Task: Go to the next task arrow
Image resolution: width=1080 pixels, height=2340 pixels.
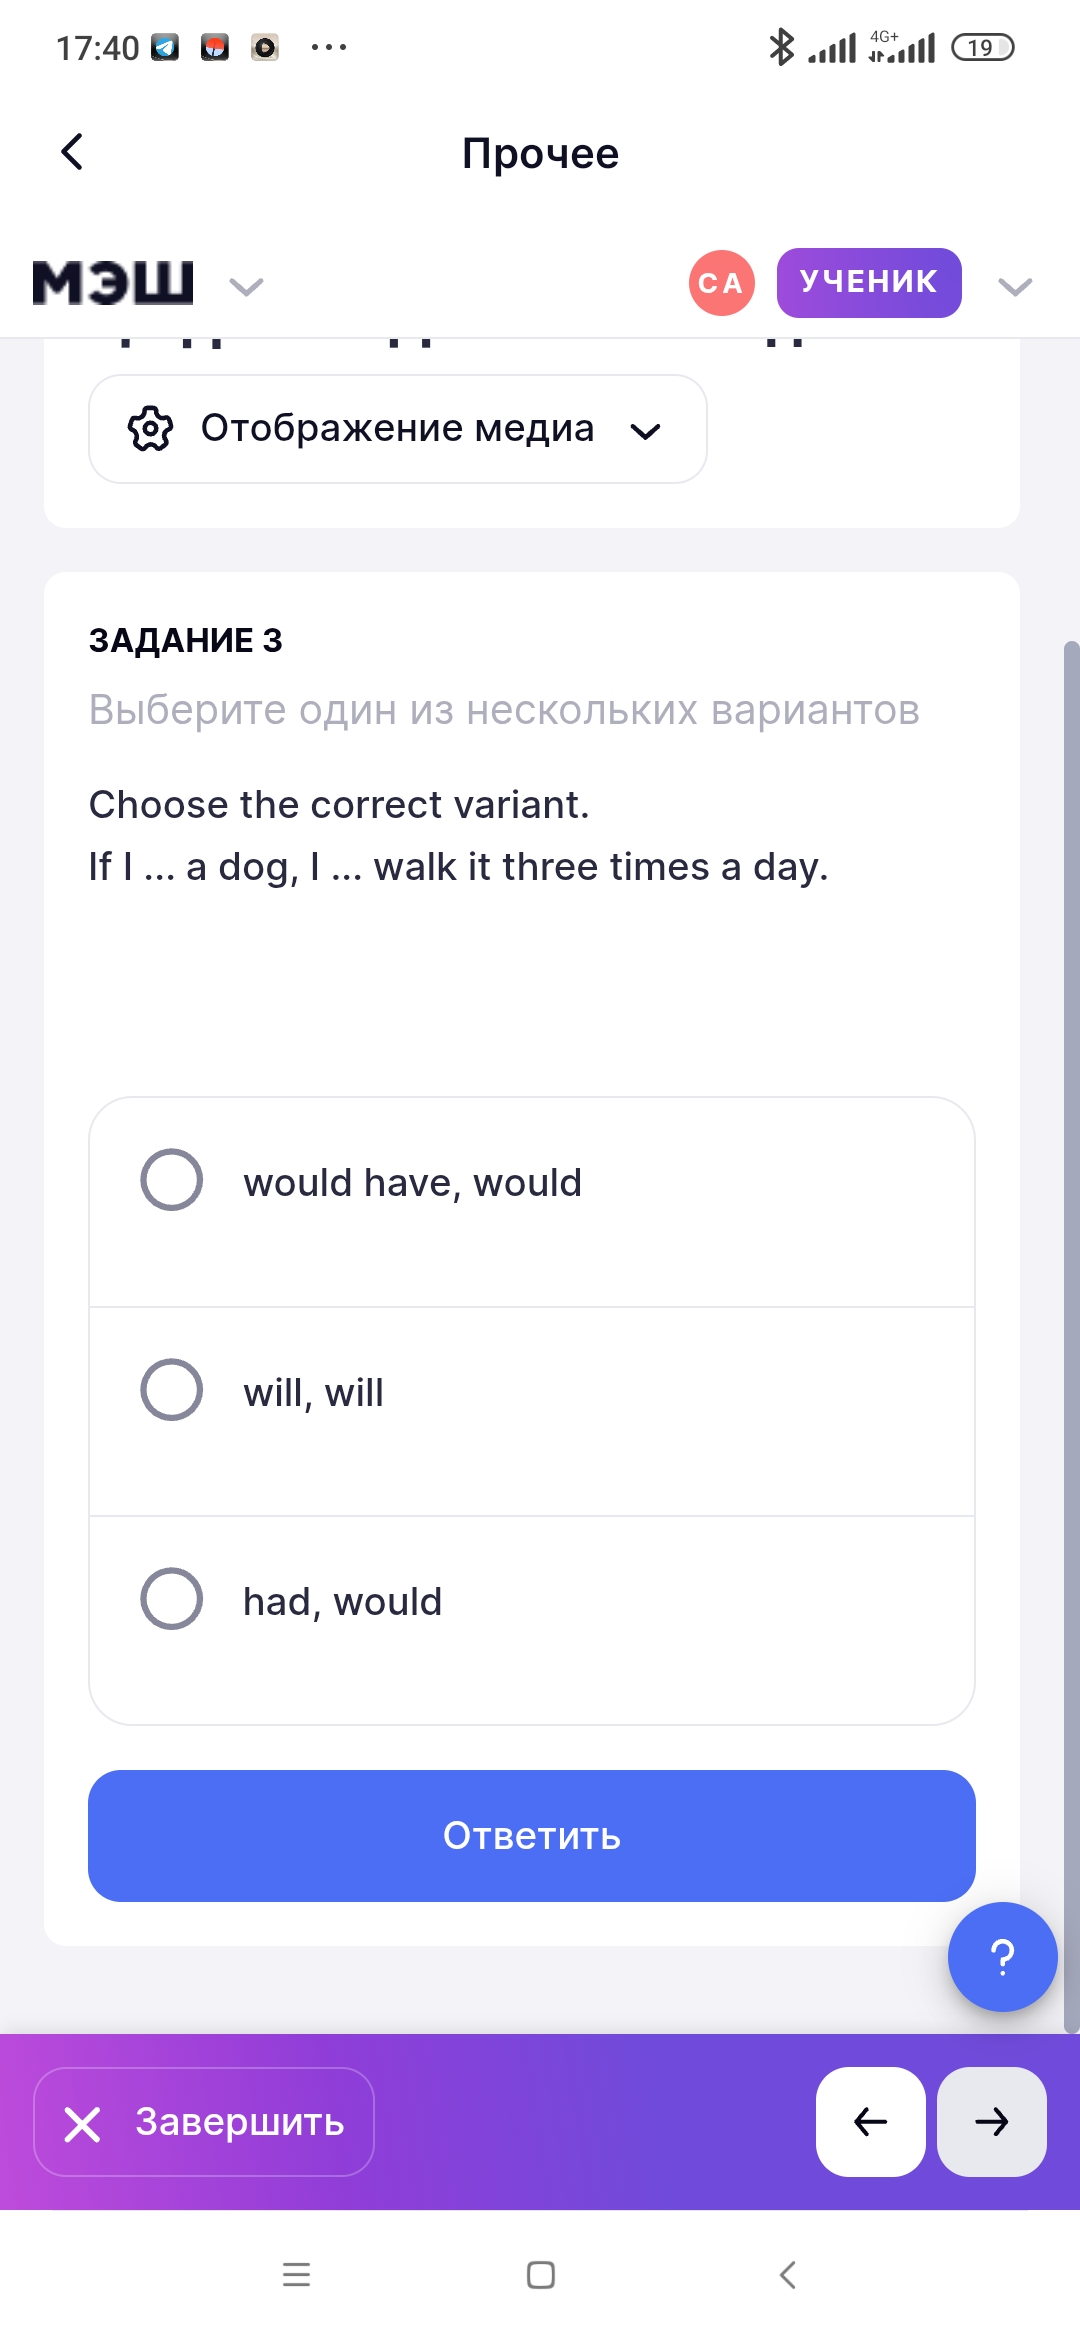Action: point(992,2121)
